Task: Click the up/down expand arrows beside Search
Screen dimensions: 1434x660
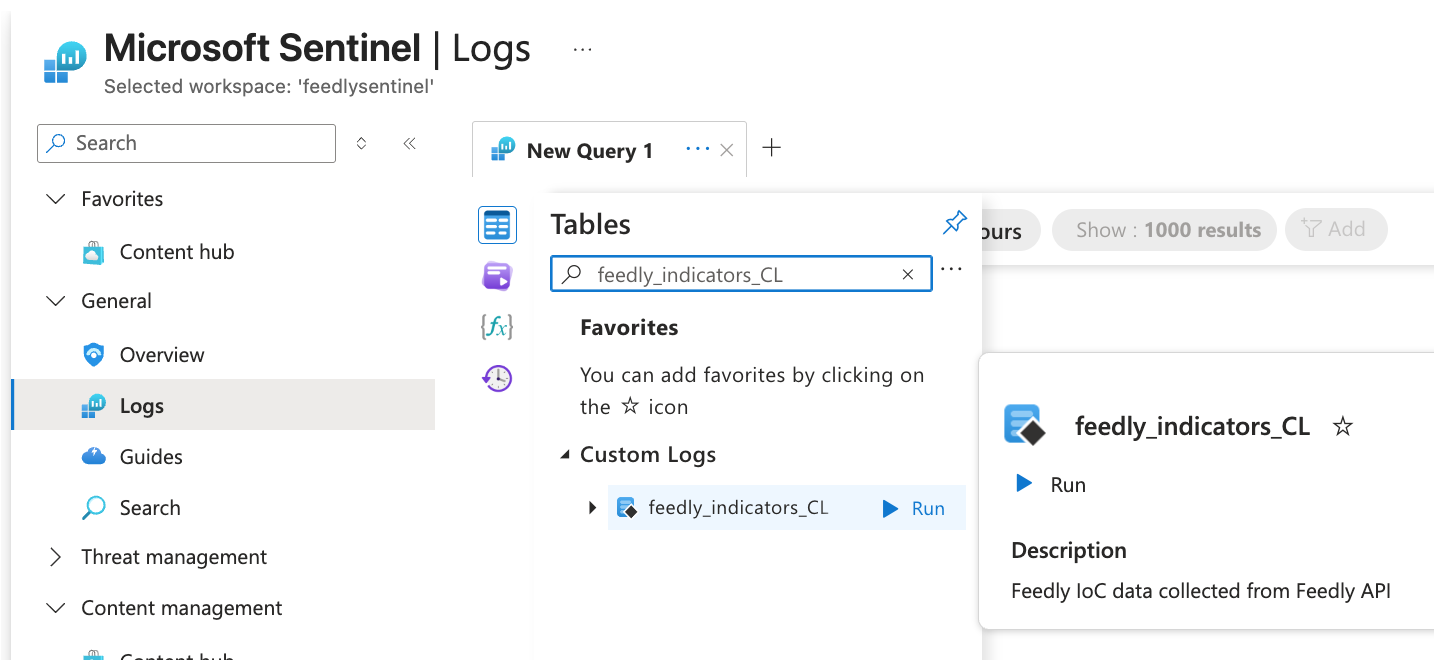Action: click(x=362, y=144)
